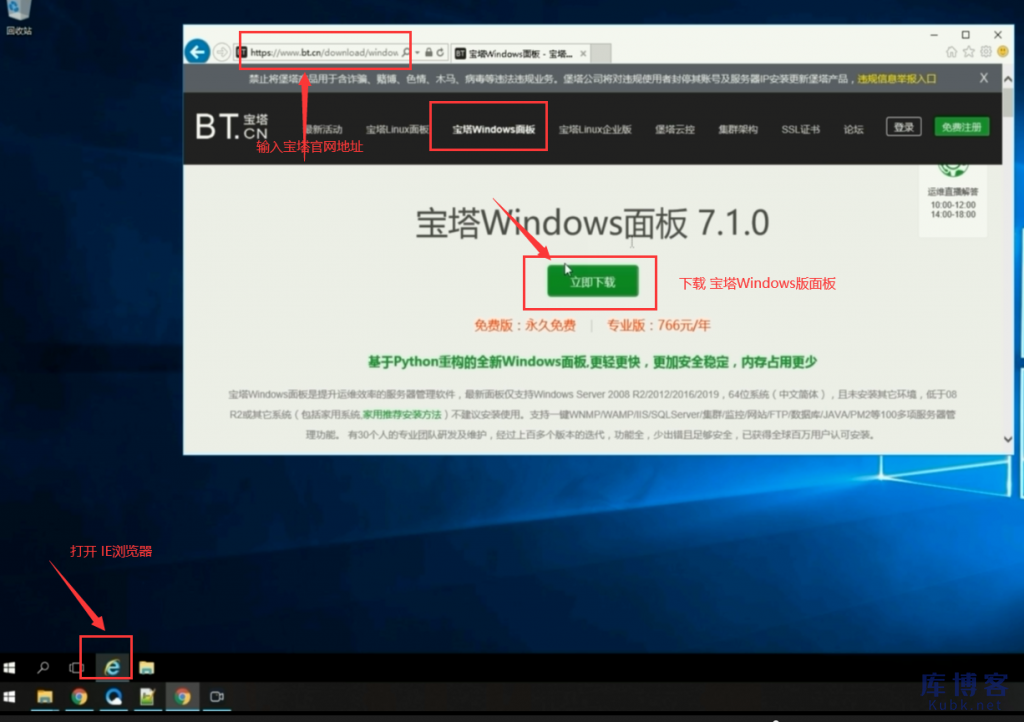The image size is (1024, 722).
Task: Click the page scrollbar down arrow
Action: 1008,439
